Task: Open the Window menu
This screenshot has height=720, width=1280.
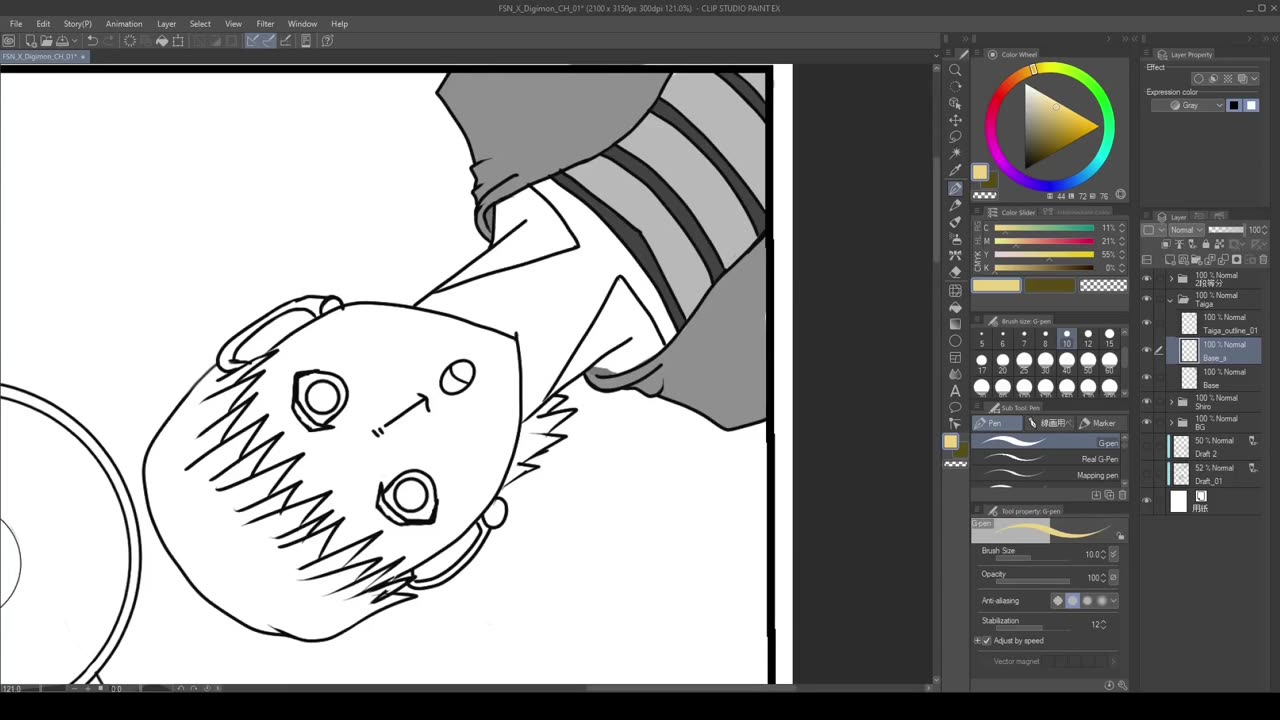Action: point(302,24)
